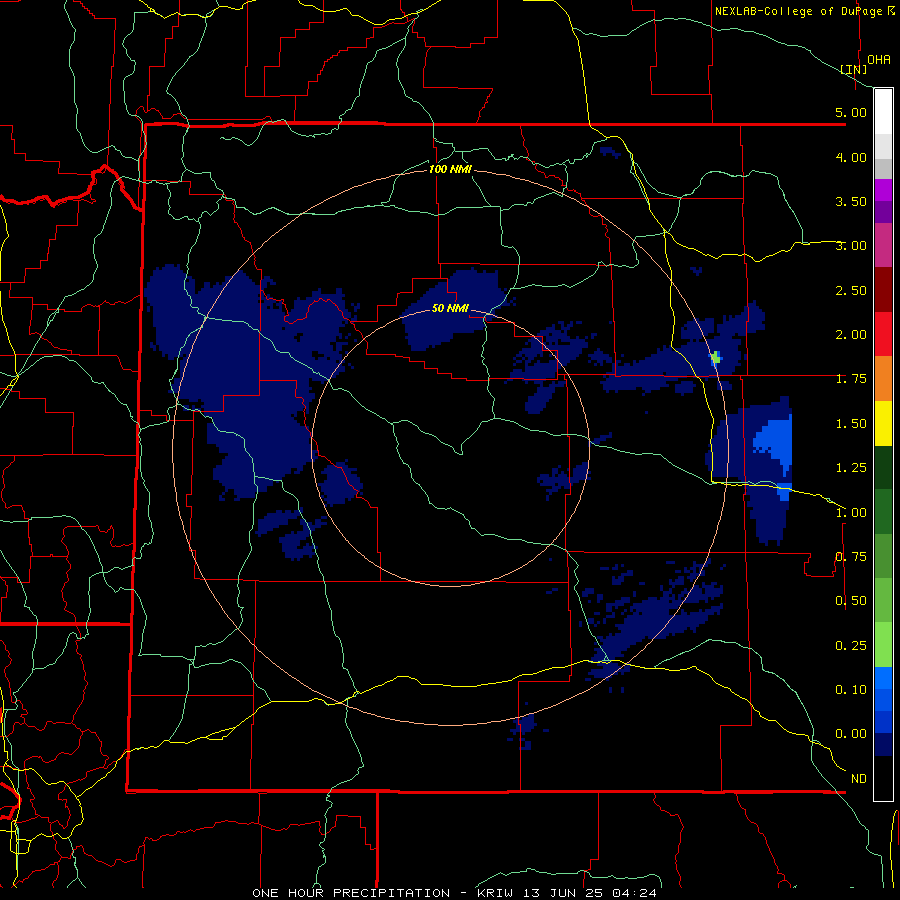Pick the yellow 1.50 legend color
The height and width of the screenshot is (900, 900).
click(x=883, y=423)
